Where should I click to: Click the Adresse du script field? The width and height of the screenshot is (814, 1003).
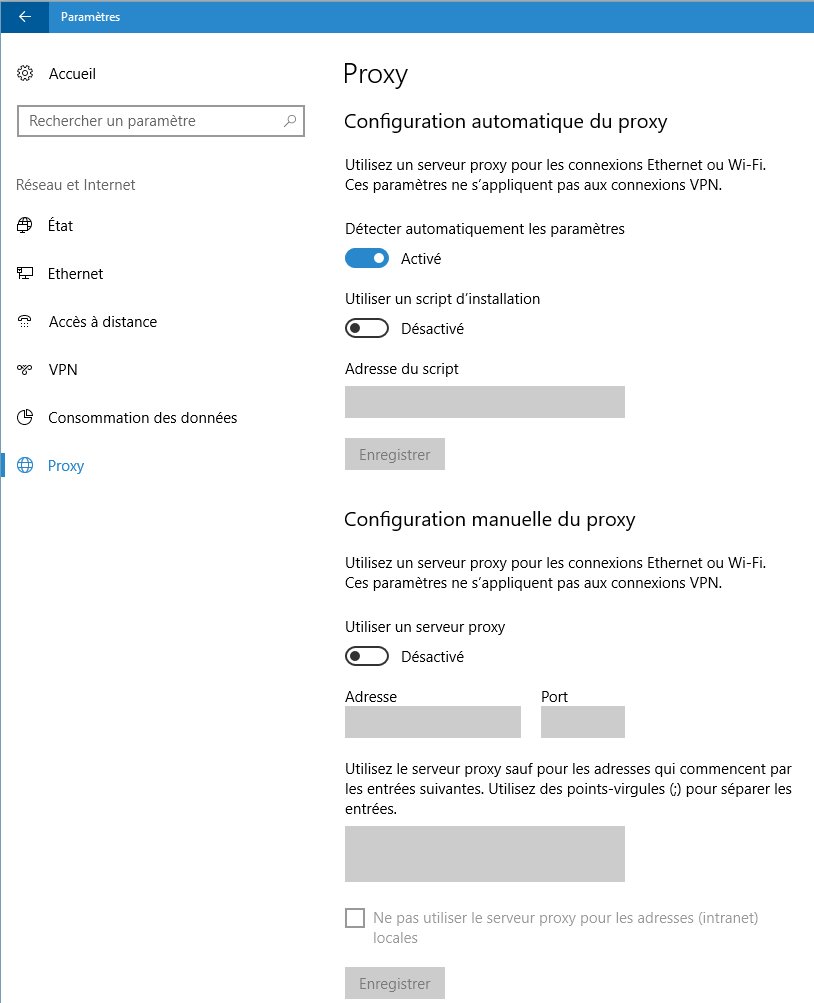[484, 402]
